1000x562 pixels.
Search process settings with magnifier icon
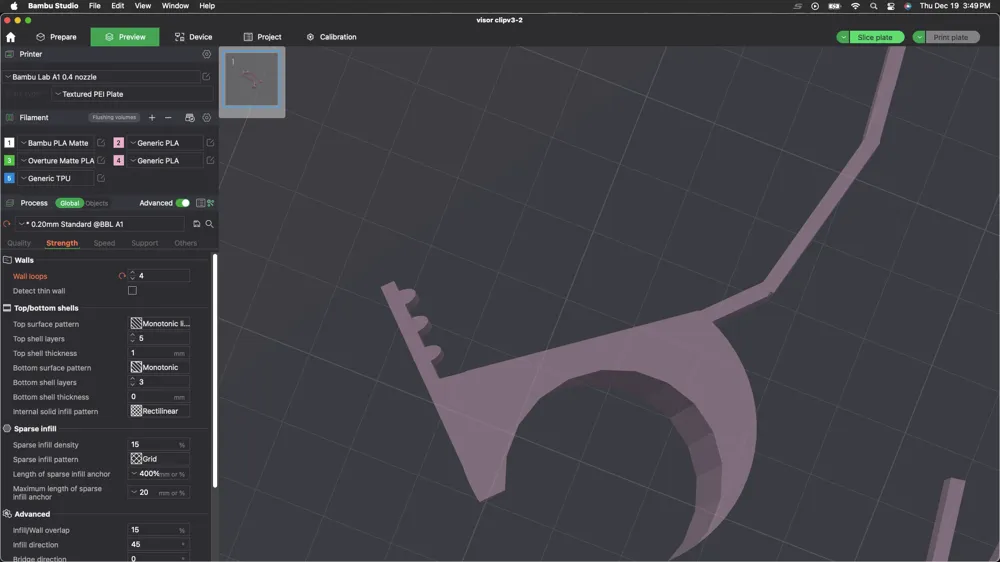(x=209, y=224)
